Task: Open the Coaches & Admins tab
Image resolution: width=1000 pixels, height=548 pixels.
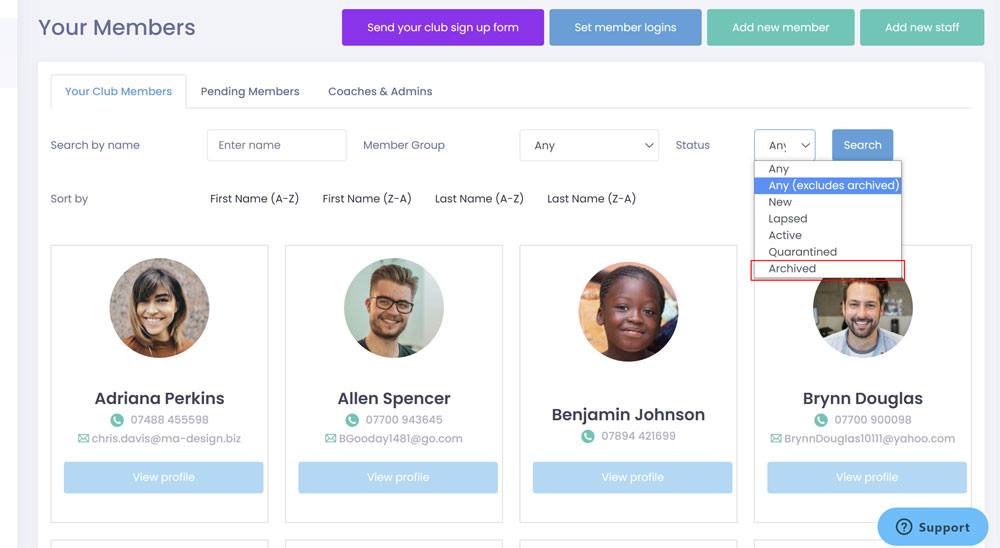Action: coord(380,91)
